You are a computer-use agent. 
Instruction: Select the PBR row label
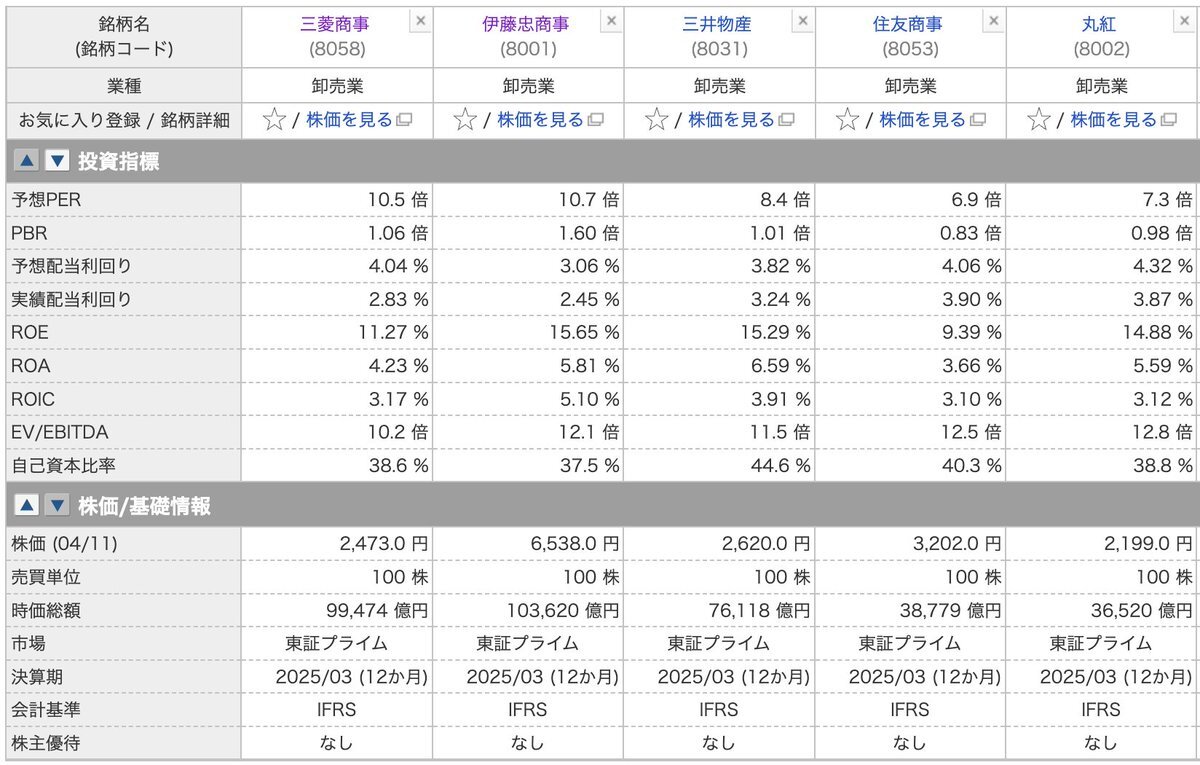[x=30, y=233]
